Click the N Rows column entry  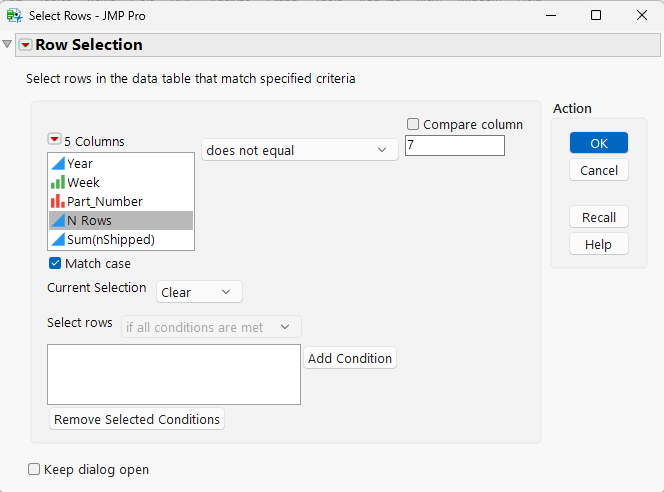[x=89, y=220]
